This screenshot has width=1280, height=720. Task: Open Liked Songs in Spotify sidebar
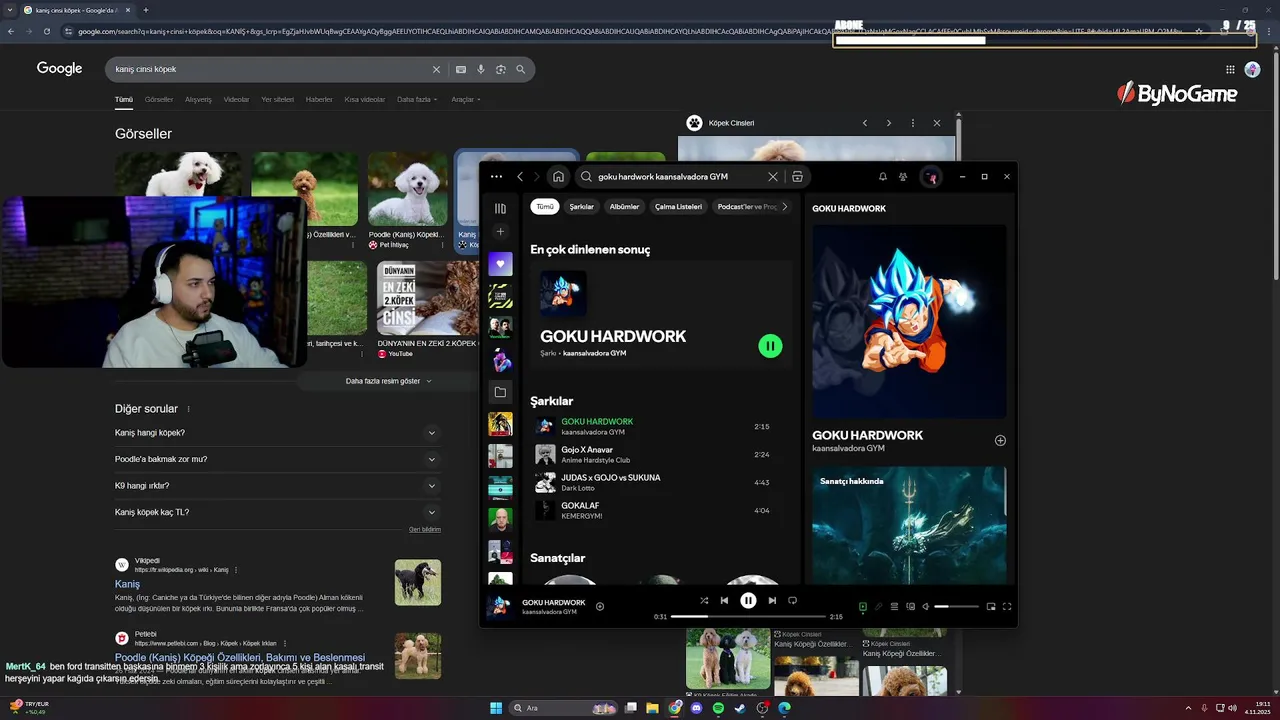coord(500,264)
